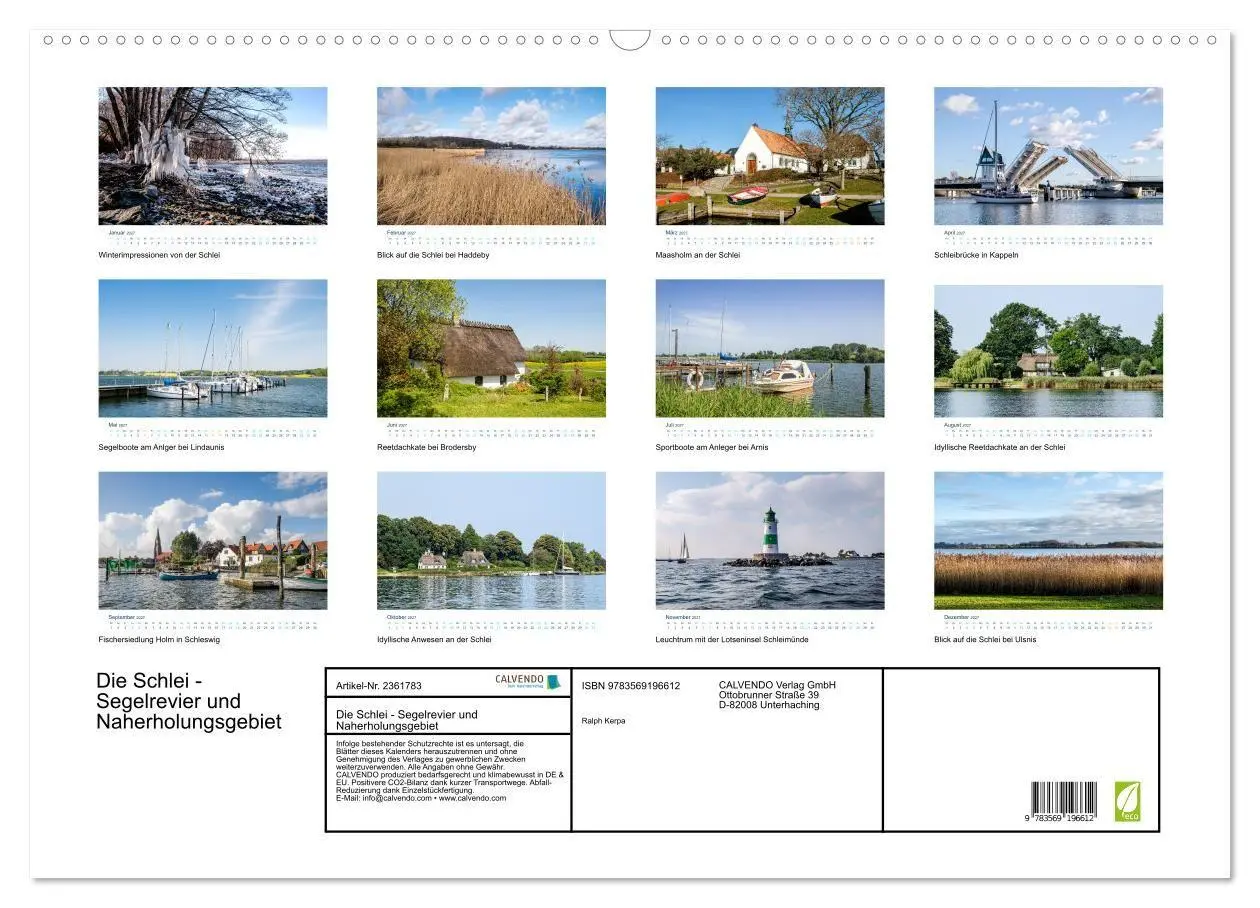The width and height of the screenshot is (1260, 908).
Task: Open the Idyllische Anwesen photo
Action: coord(491,541)
